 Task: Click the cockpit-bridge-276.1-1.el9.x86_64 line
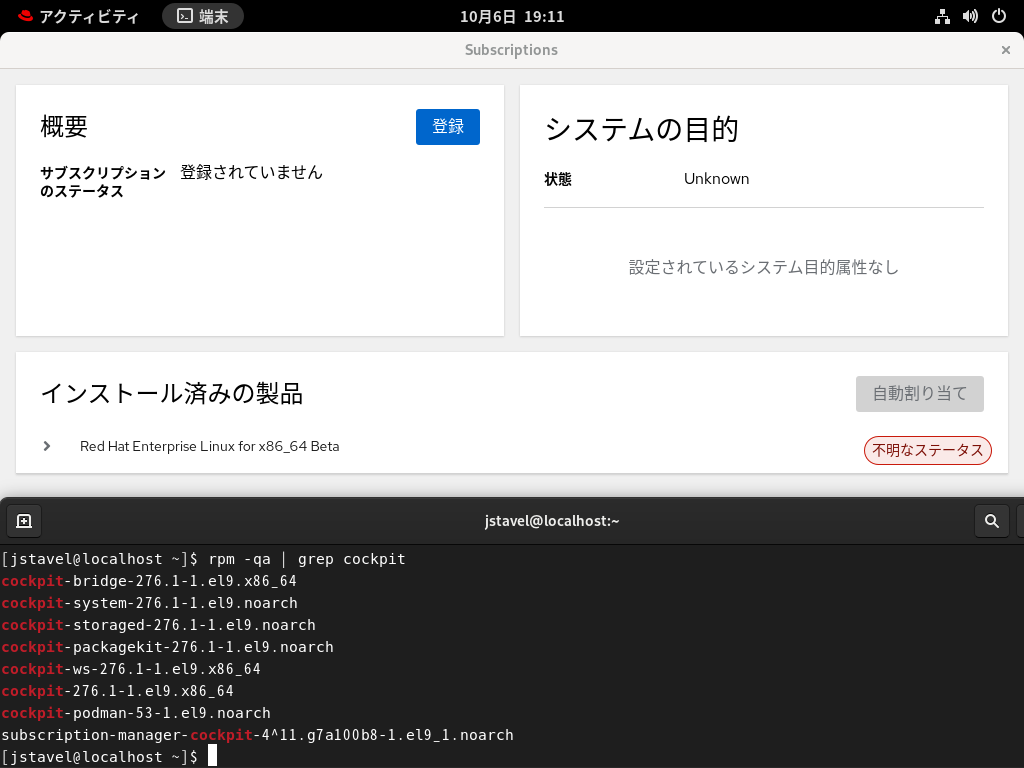149,581
